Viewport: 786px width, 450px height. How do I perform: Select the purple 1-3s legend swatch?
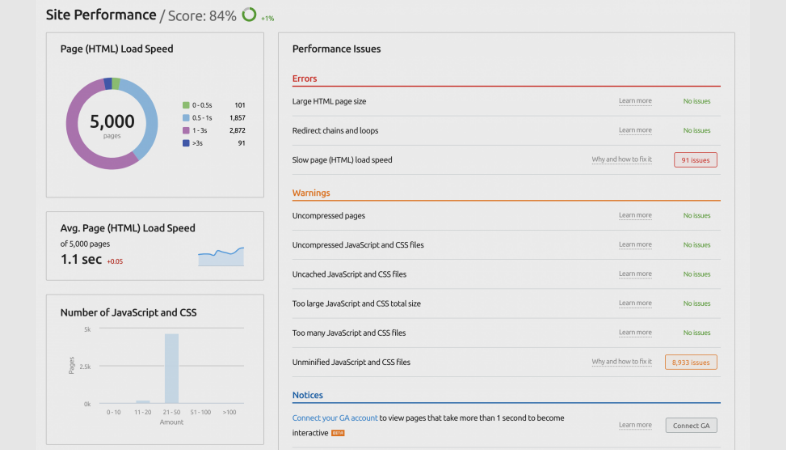coord(186,130)
